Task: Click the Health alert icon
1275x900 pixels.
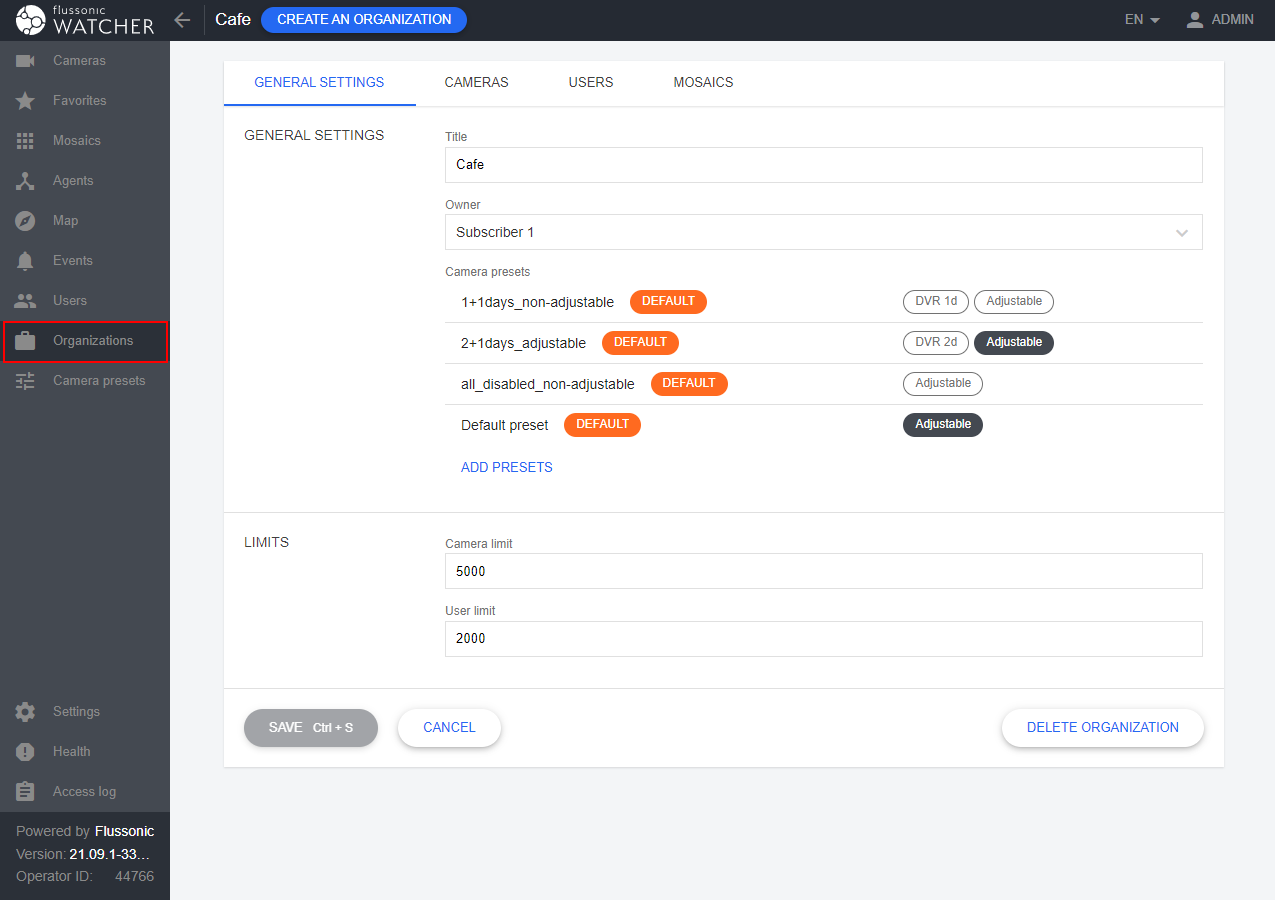Action: (x=26, y=752)
